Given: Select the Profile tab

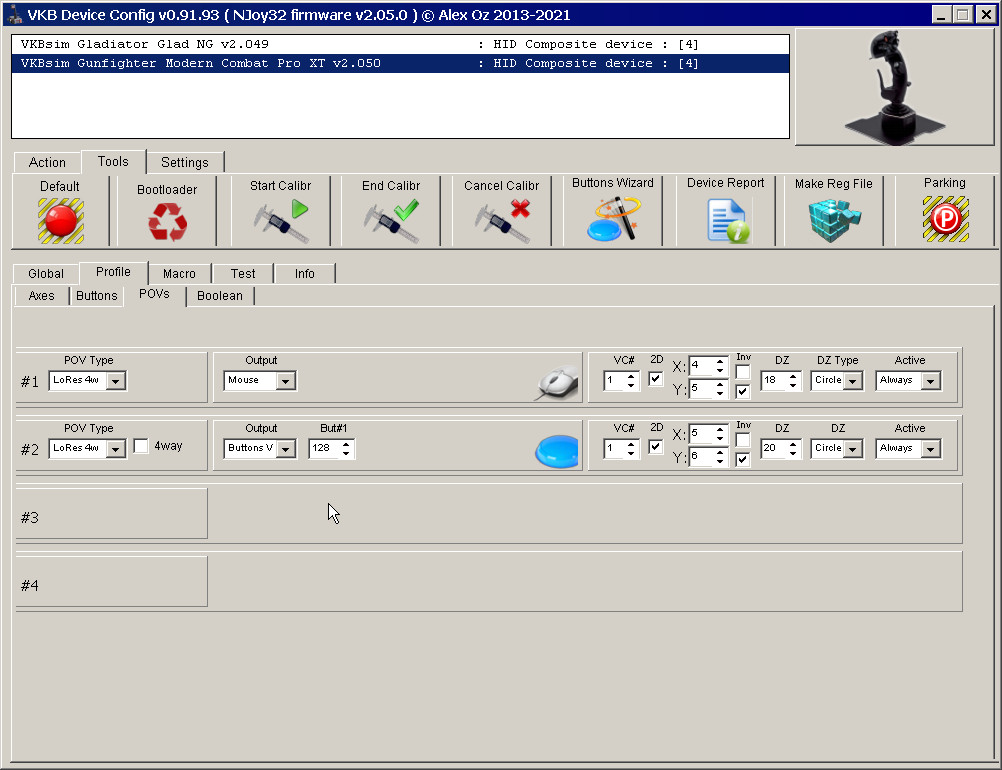Looking at the screenshot, I should point(113,272).
